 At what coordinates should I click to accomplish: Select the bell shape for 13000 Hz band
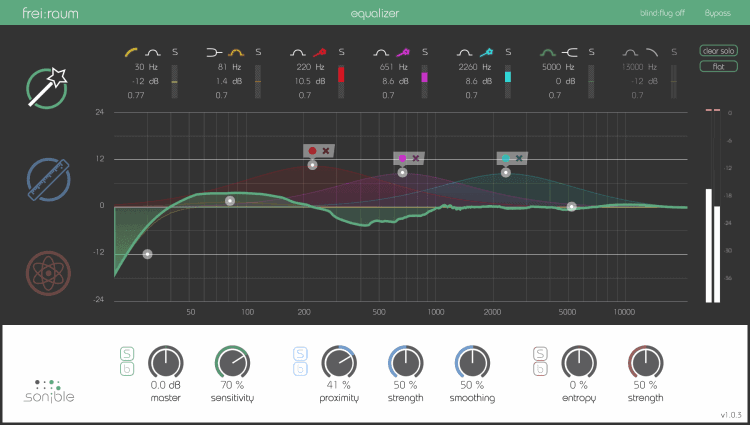pyautogui.click(x=630, y=52)
